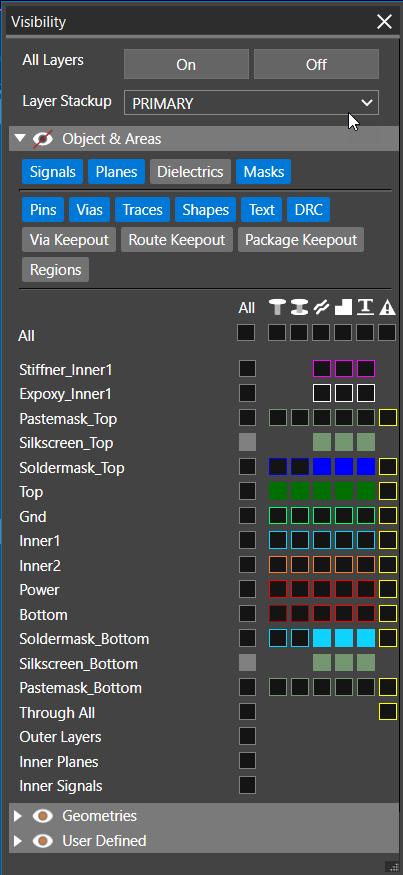The height and width of the screenshot is (875, 403).
Task: Toggle the Route Keepout filter
Action: click(177, 240)
